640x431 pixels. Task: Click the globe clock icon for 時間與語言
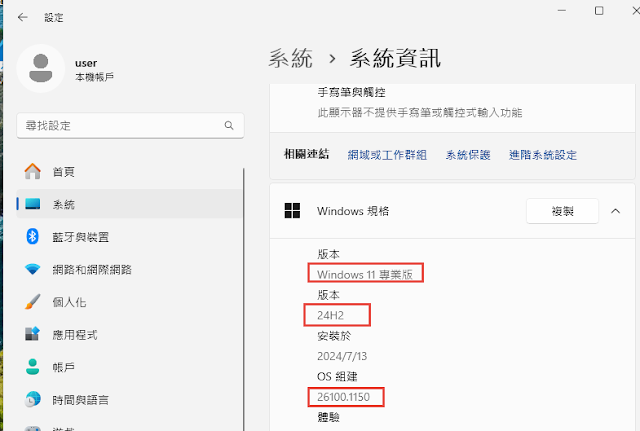pyautogui.click(x=32, y=399)
